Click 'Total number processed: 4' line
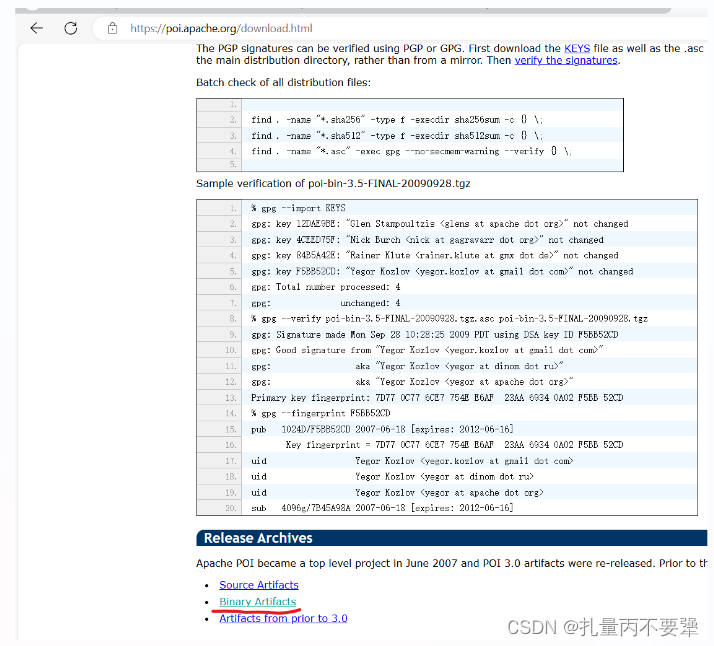 coord(326,287)
